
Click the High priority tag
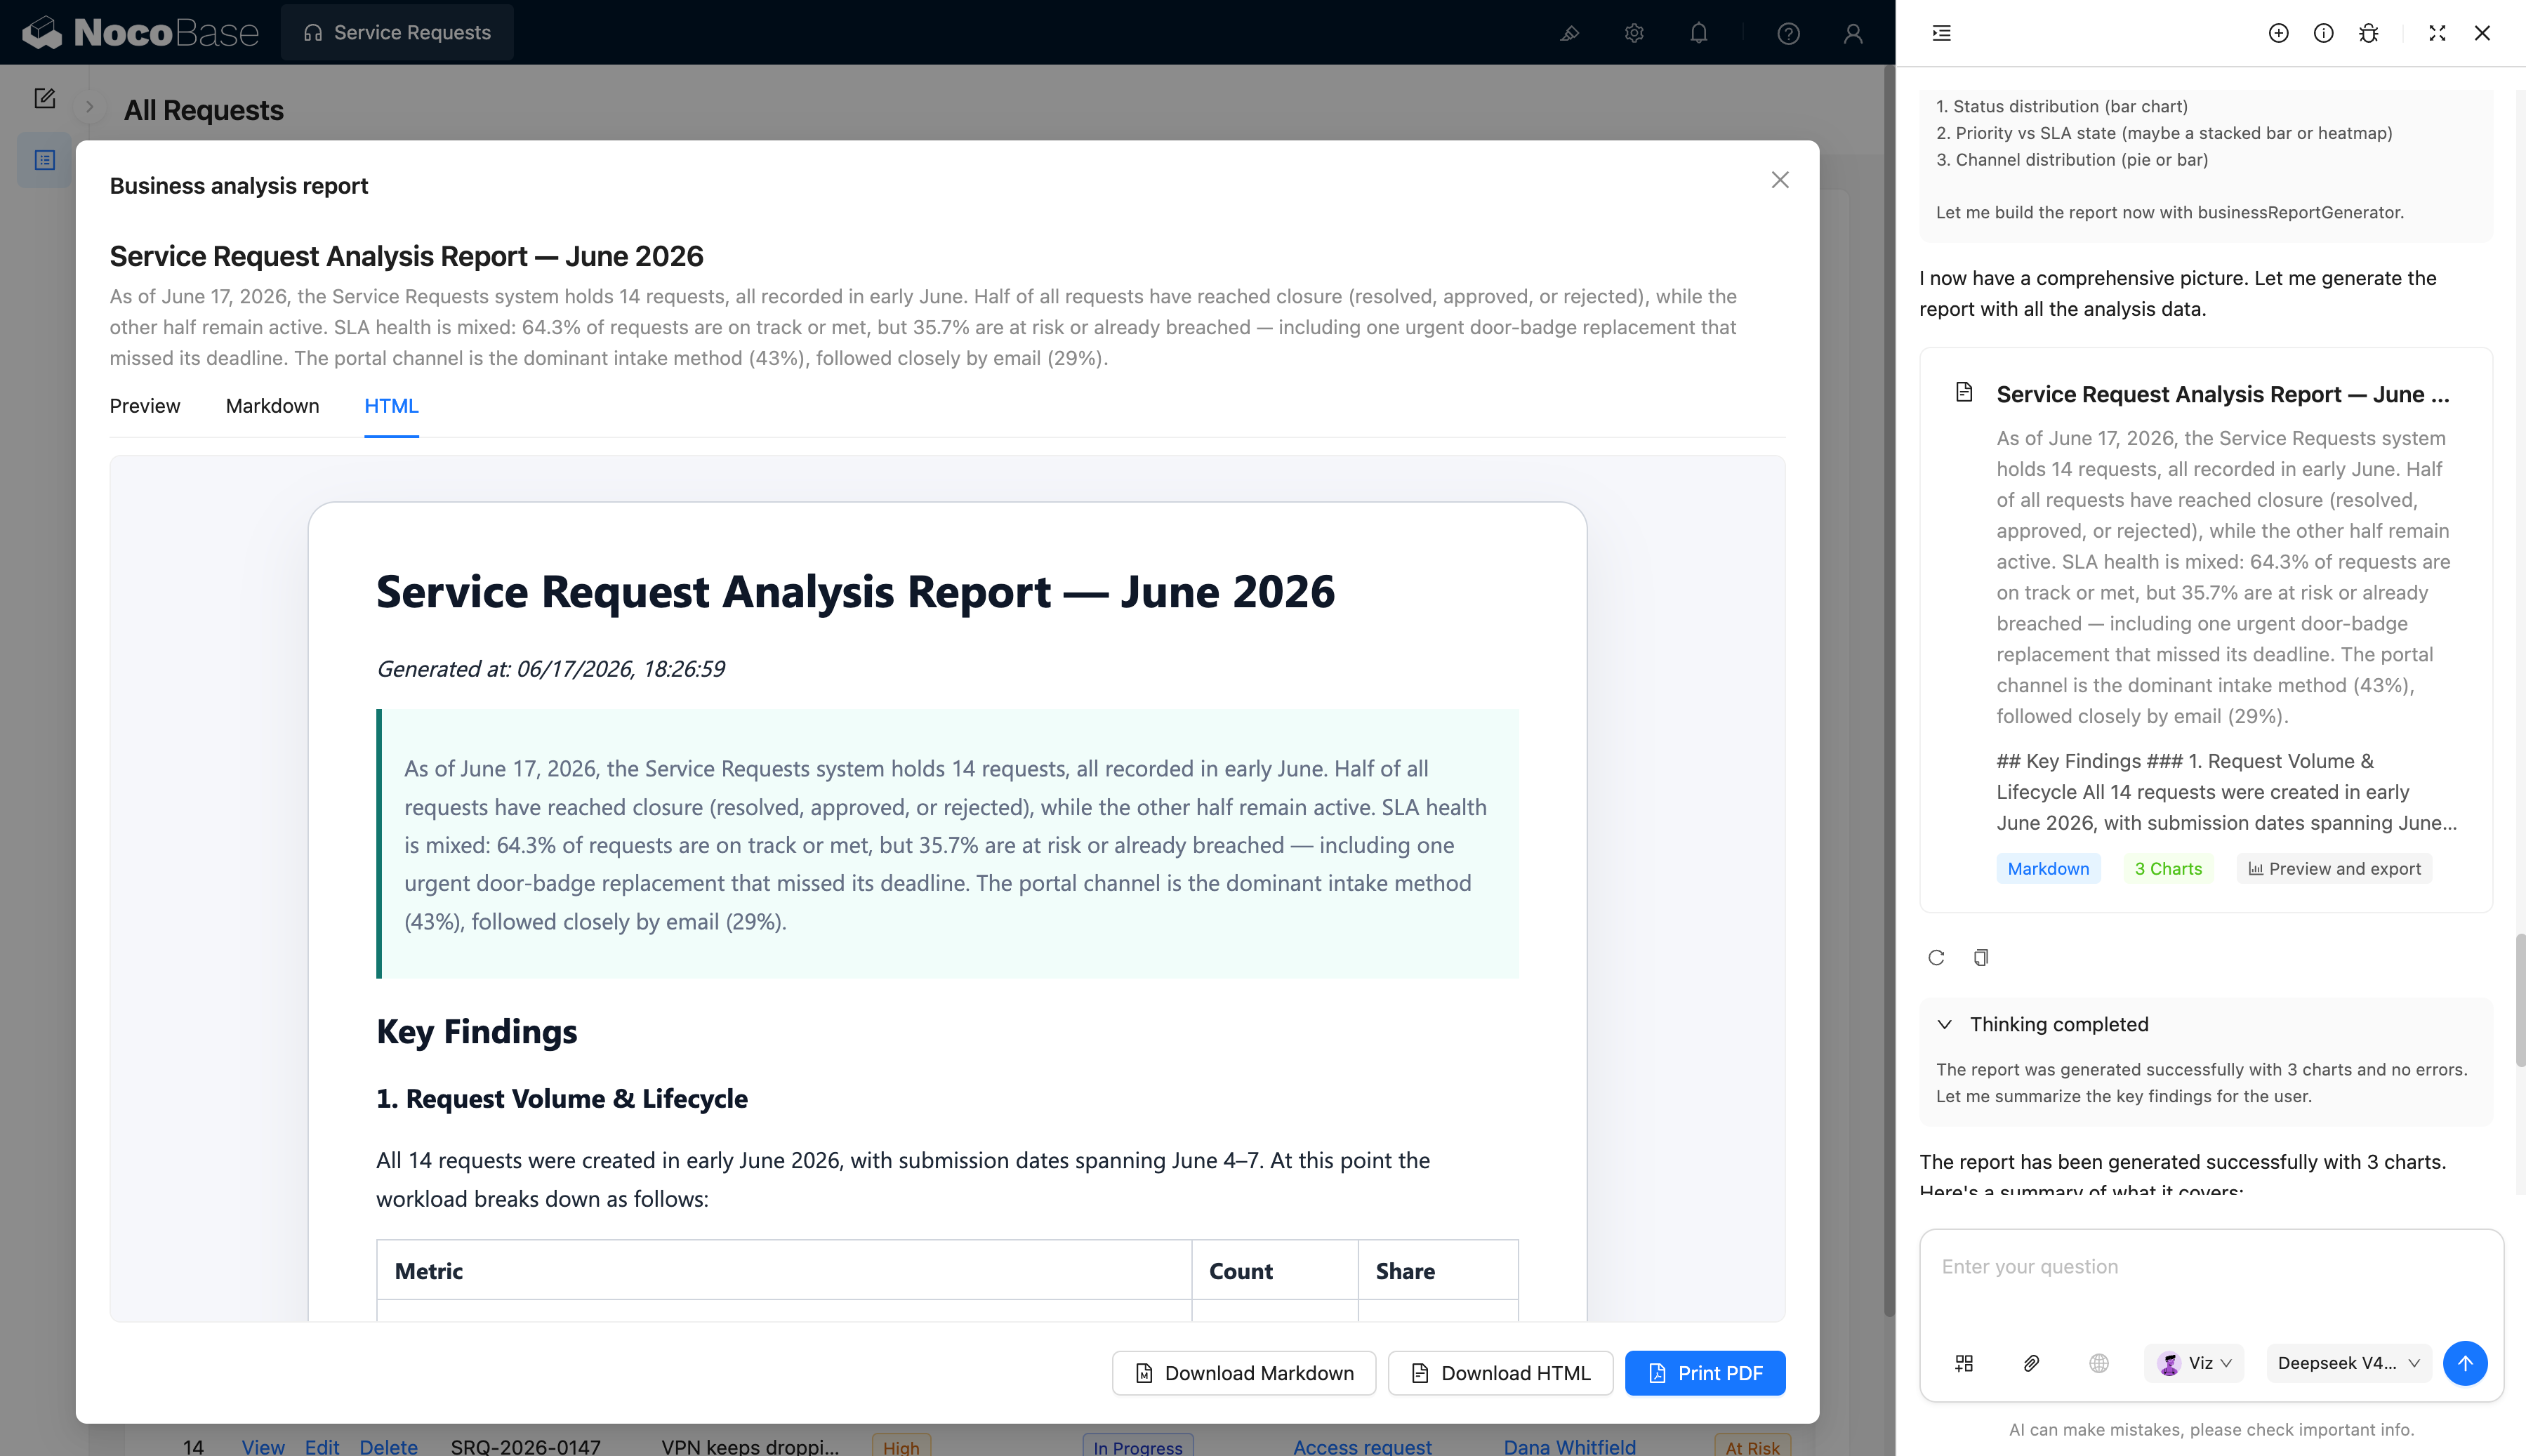tap(901, 1446)
